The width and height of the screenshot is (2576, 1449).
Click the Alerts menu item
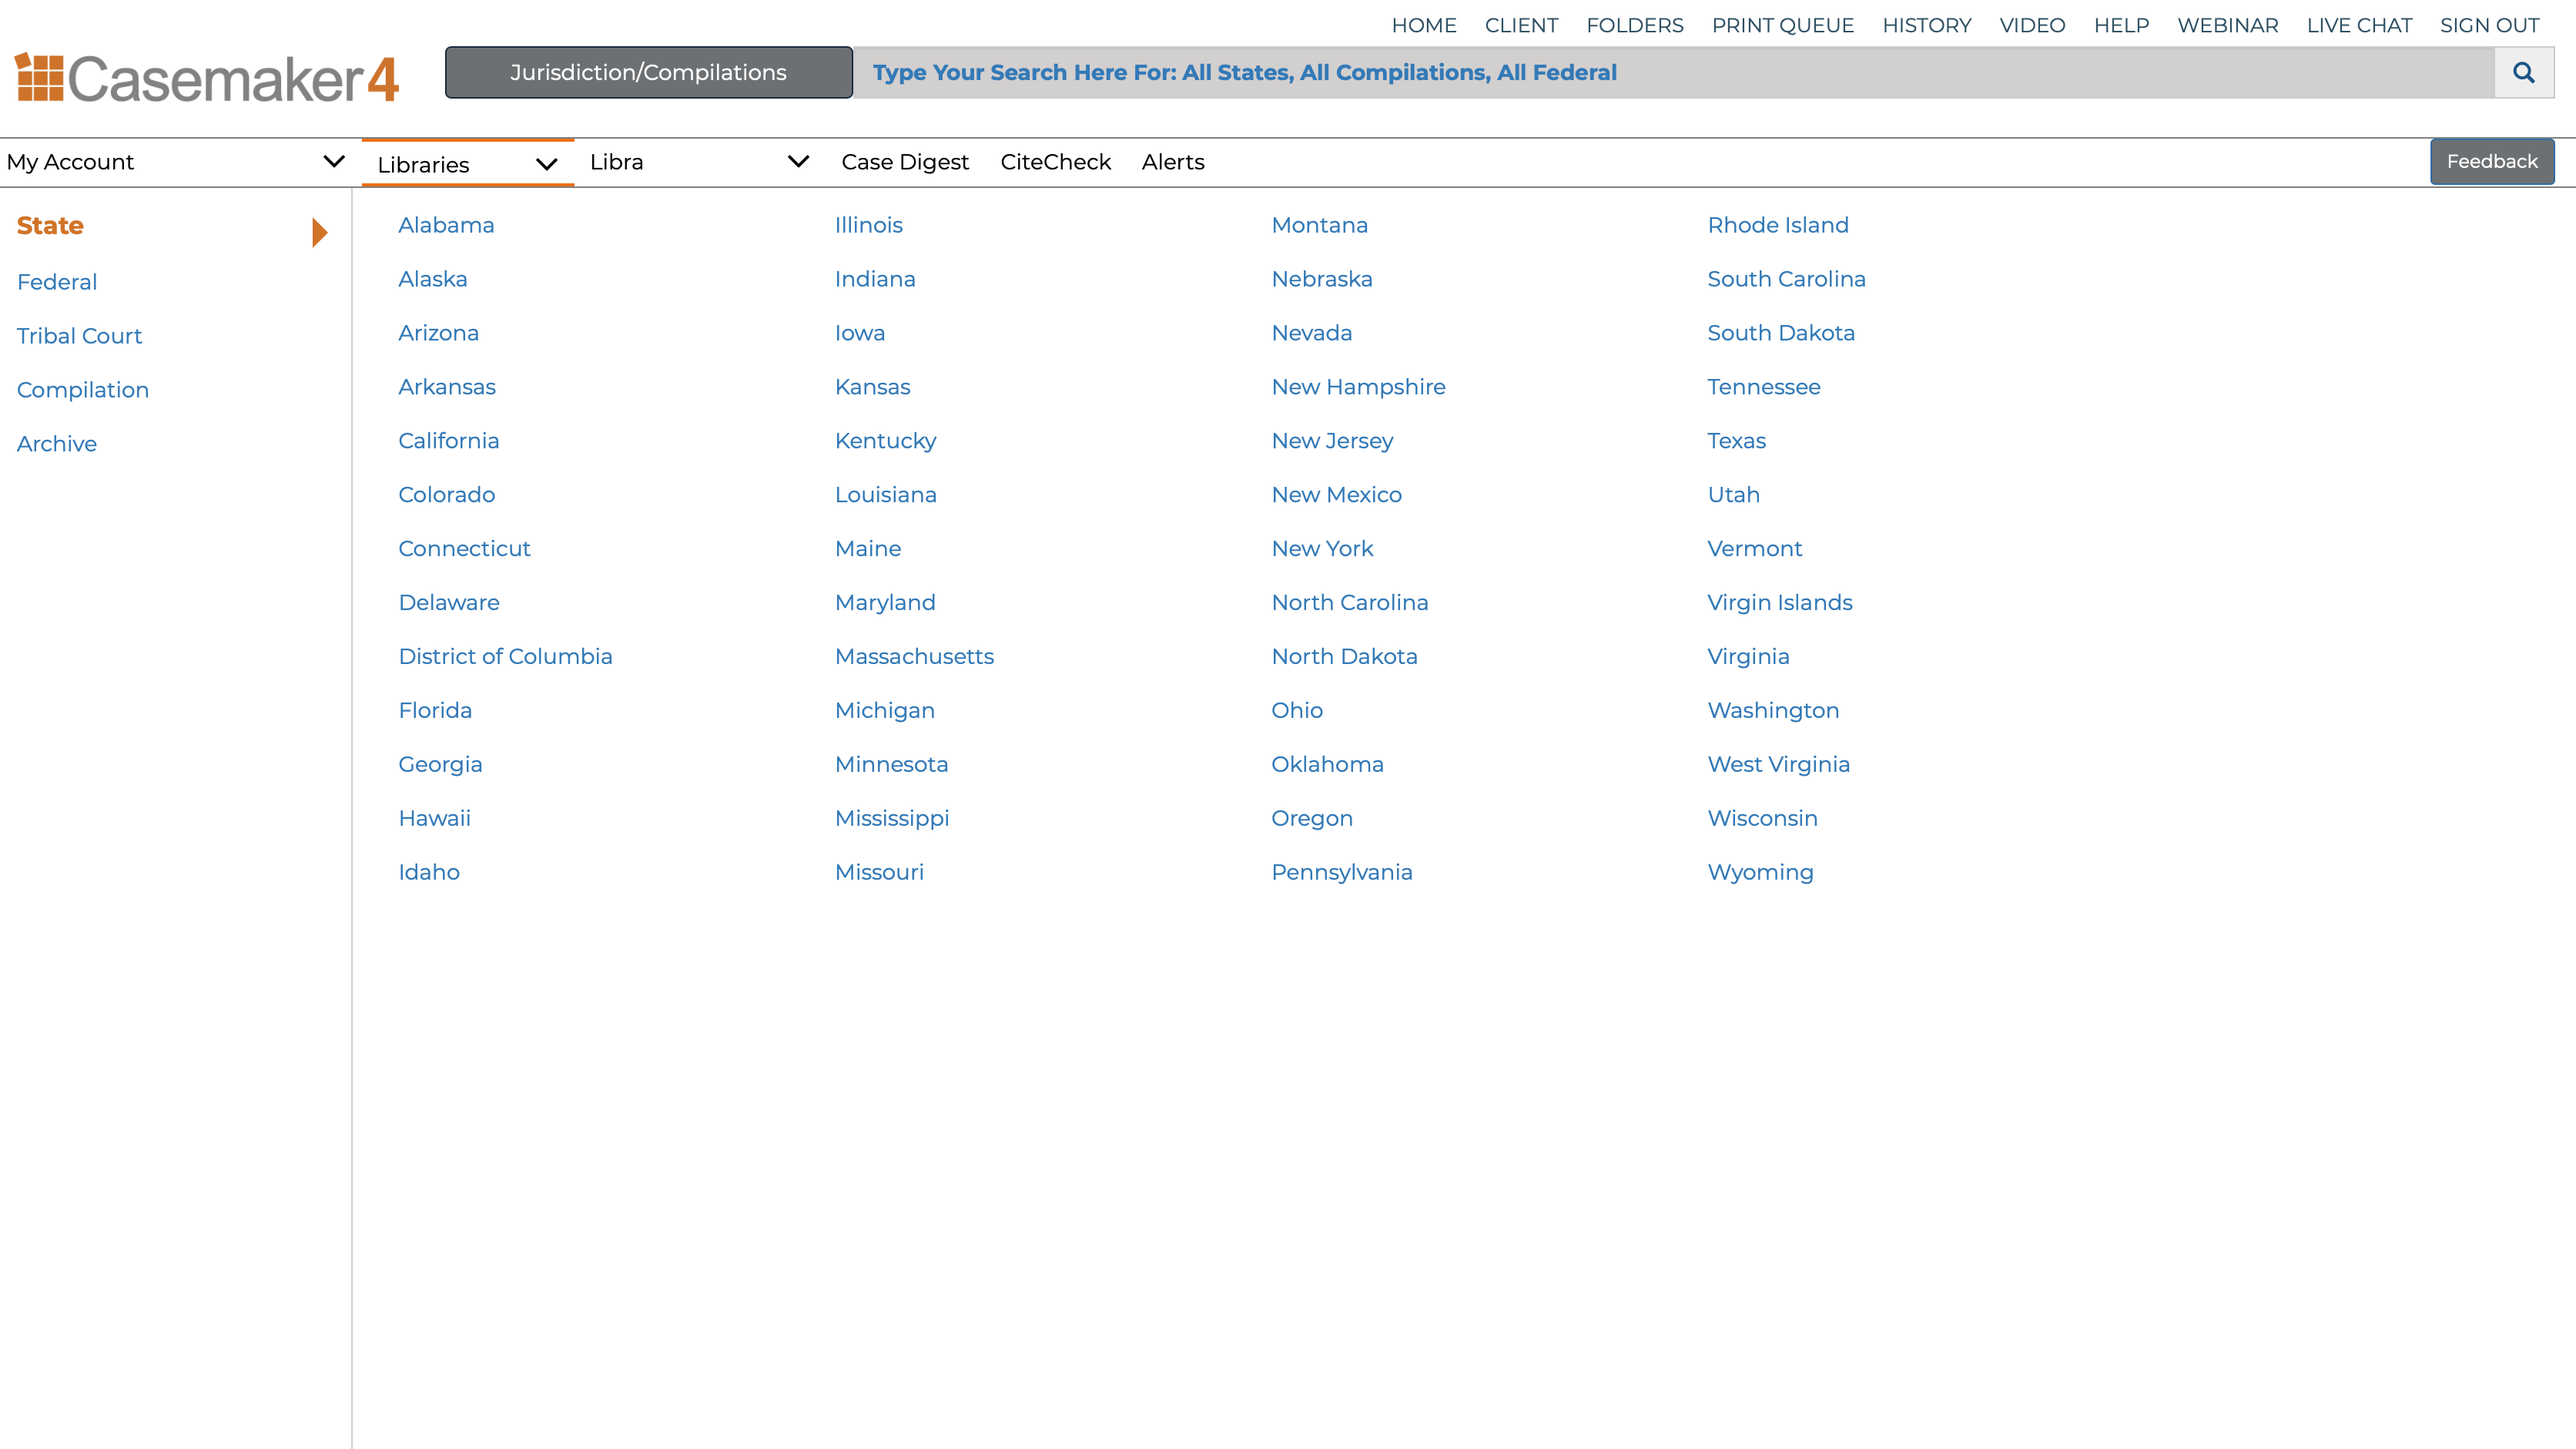tap(1173, 161)
